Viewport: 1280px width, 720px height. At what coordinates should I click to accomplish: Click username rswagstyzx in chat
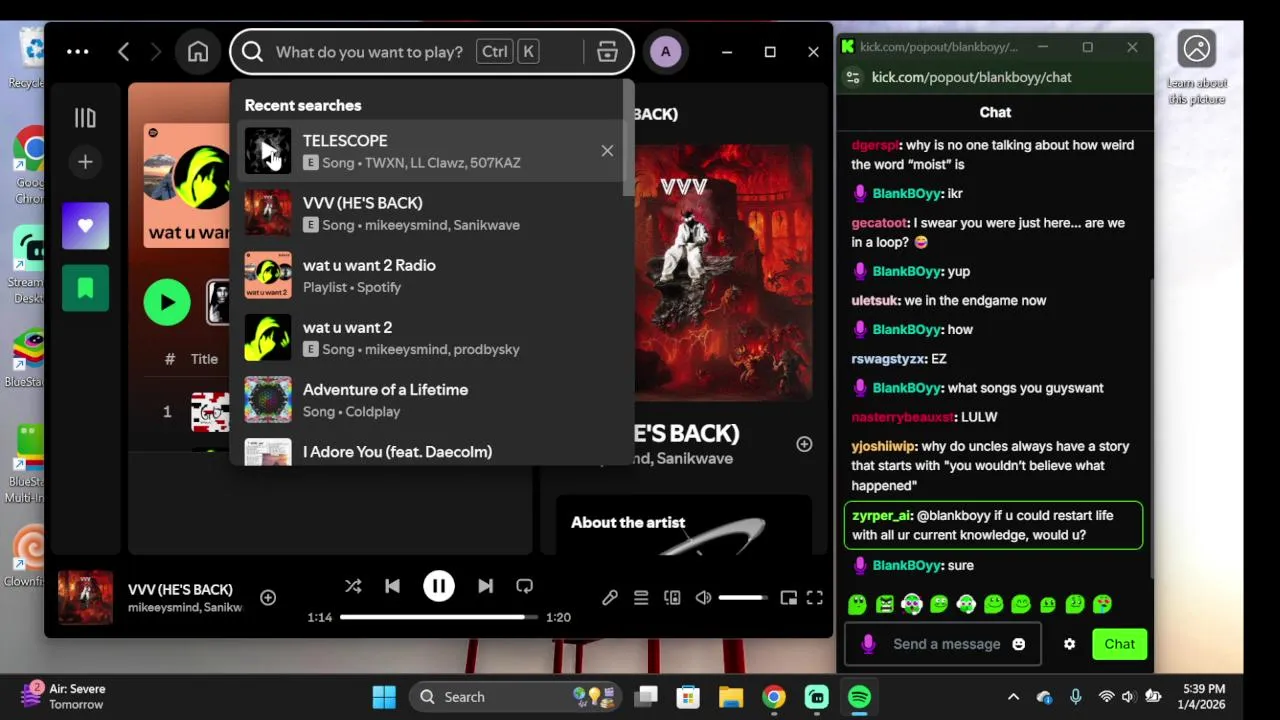pos(888,358)
